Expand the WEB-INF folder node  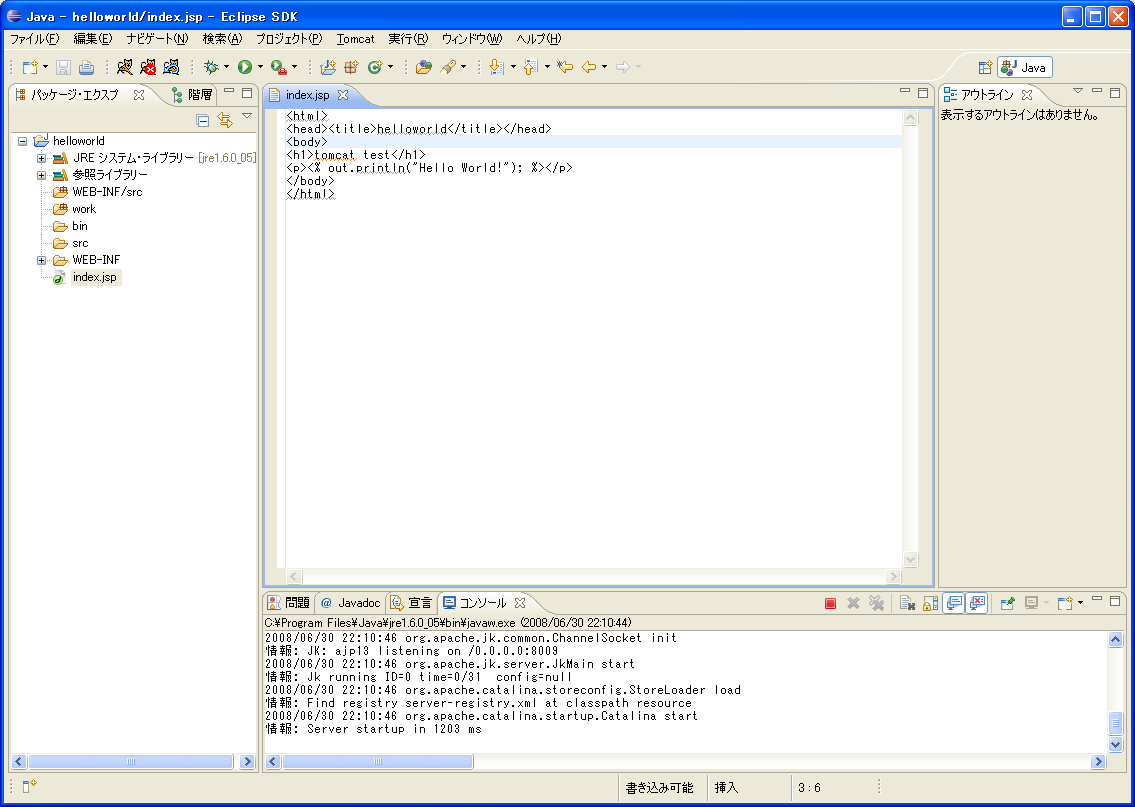coord(41,261)
